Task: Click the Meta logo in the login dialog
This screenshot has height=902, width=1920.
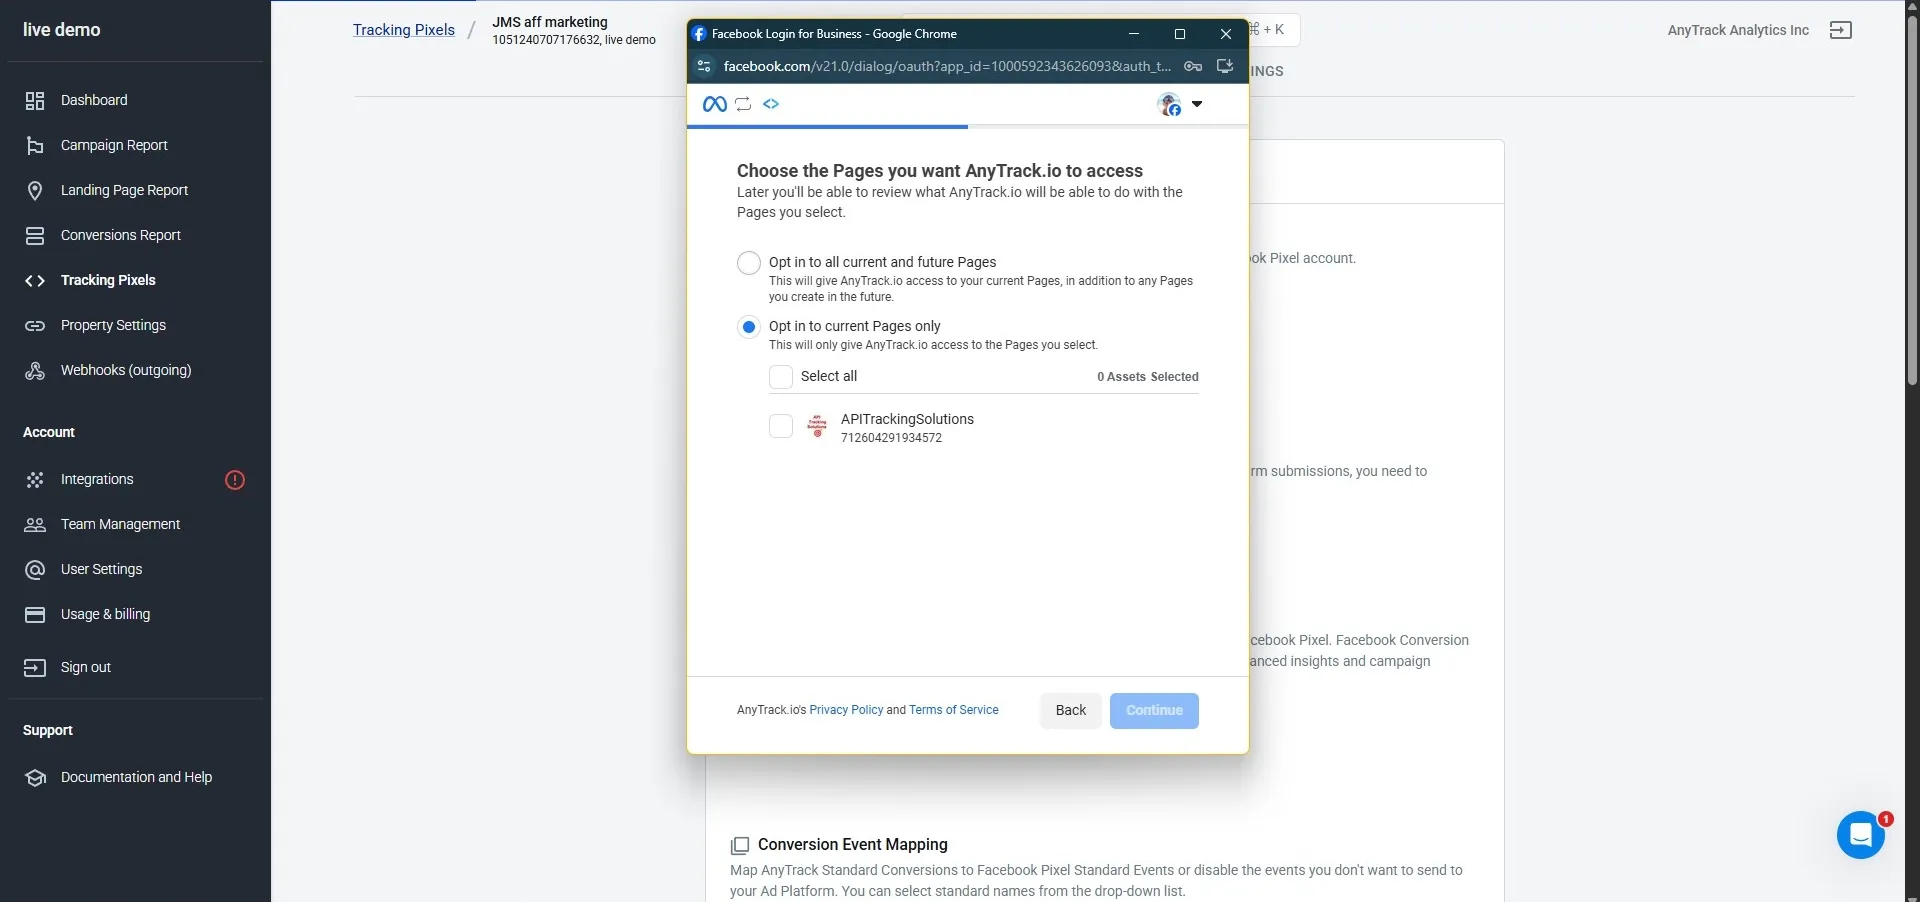Action: pyautogui.click(x=715, y=104)
